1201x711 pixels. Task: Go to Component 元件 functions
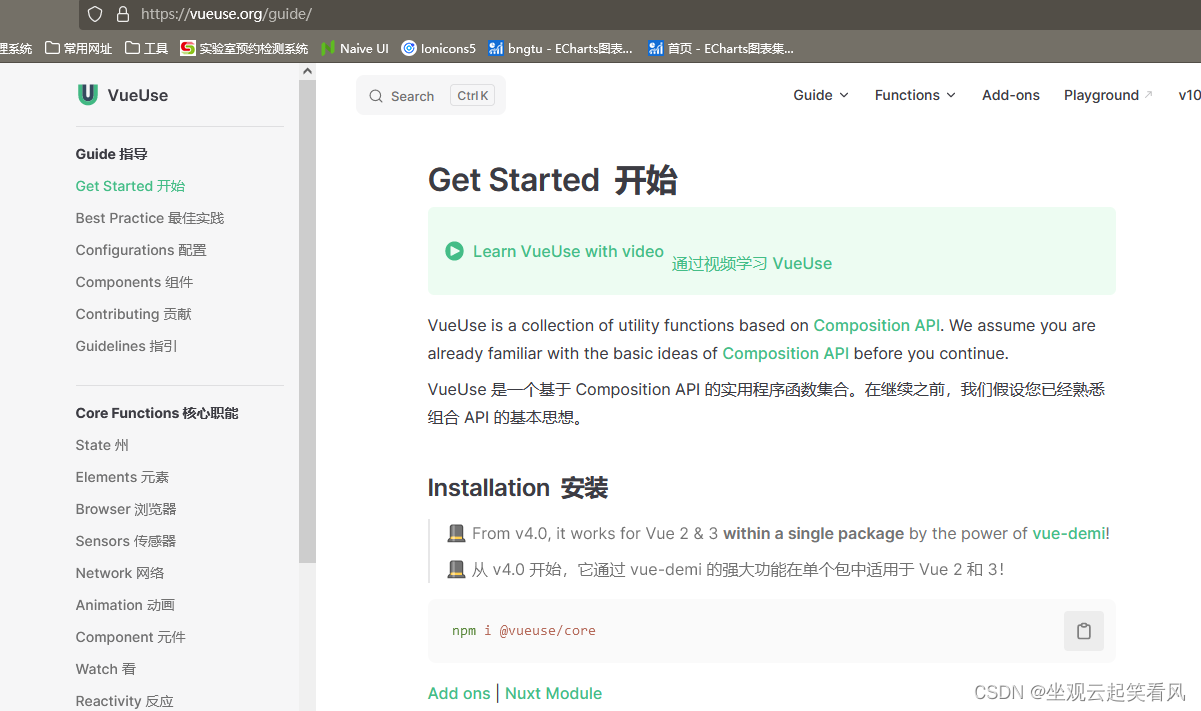point(131,637)
